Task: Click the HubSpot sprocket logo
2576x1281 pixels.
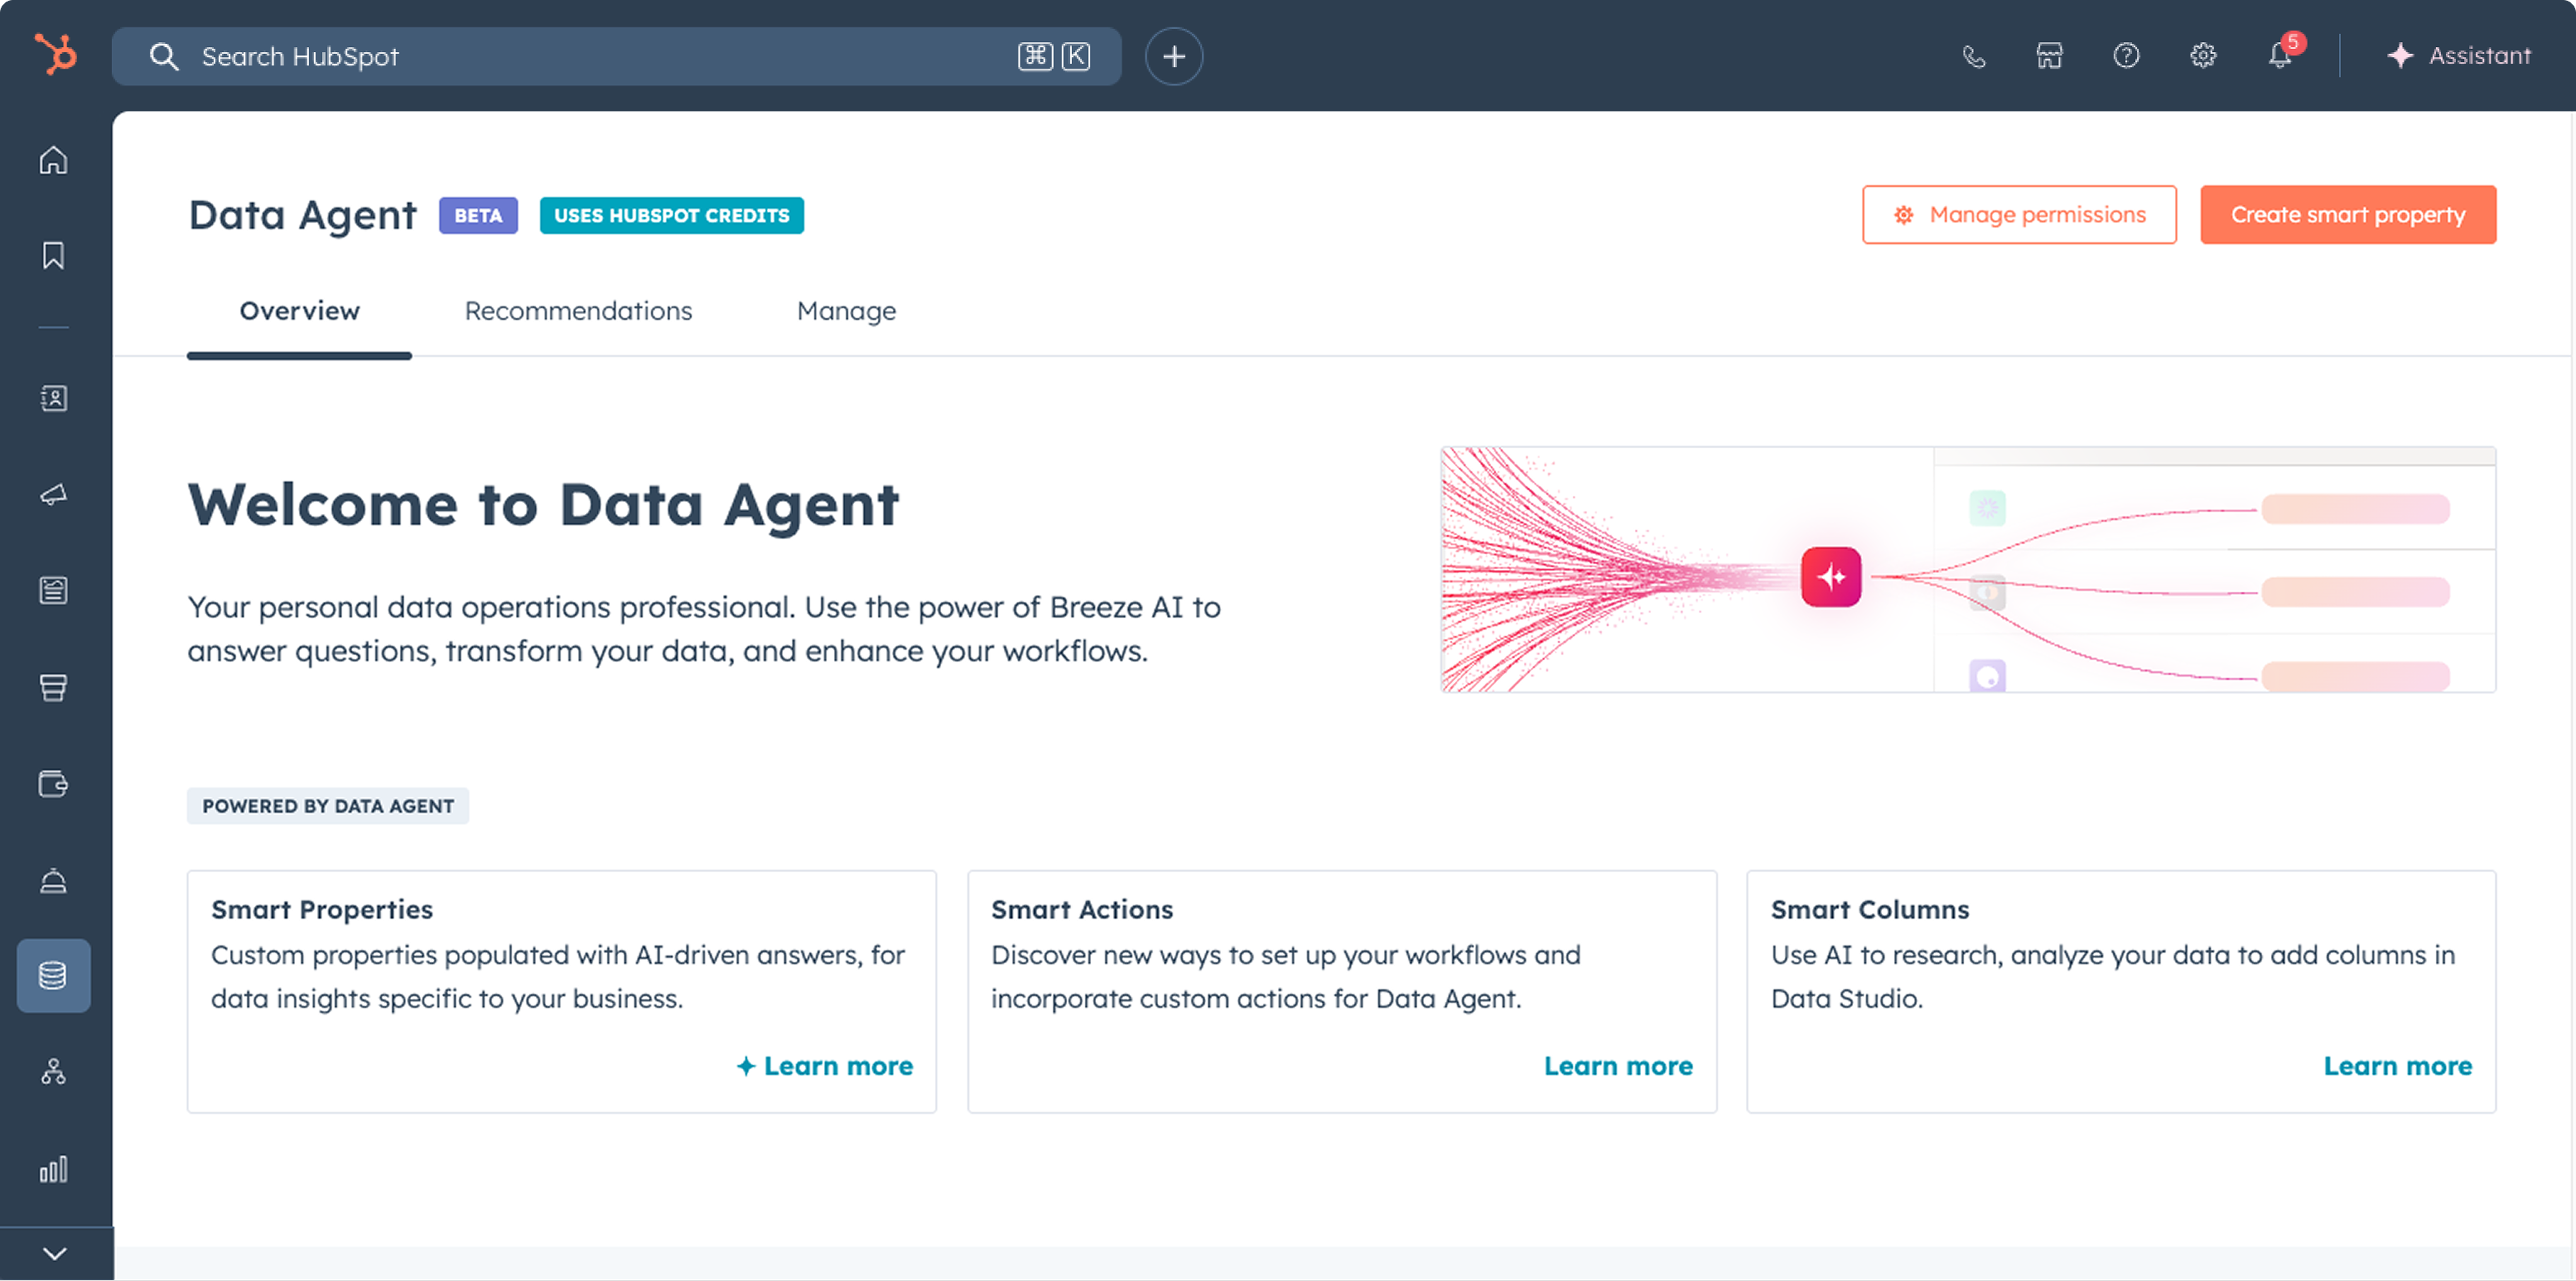Action: (55, 55)
